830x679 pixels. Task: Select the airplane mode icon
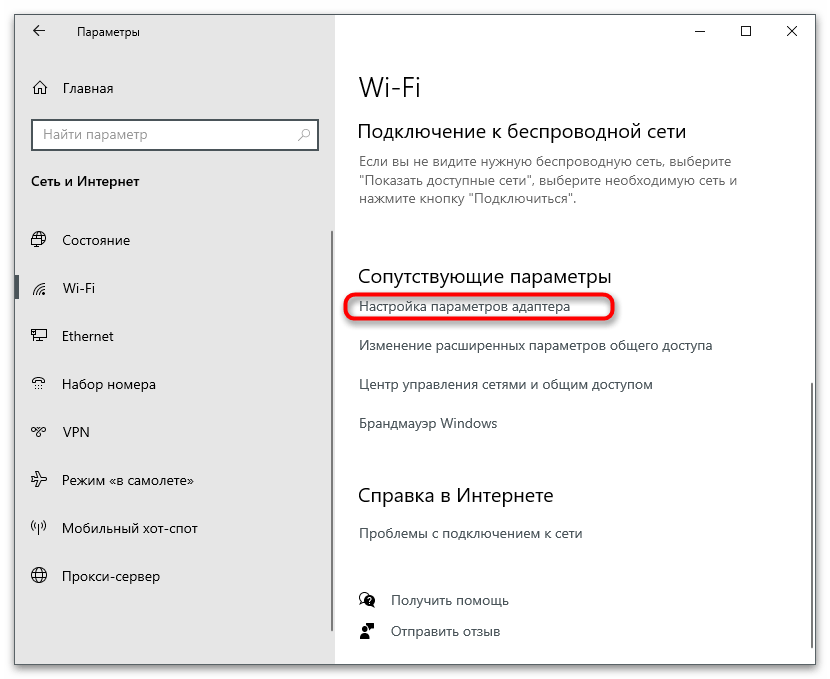click(39, 479)
